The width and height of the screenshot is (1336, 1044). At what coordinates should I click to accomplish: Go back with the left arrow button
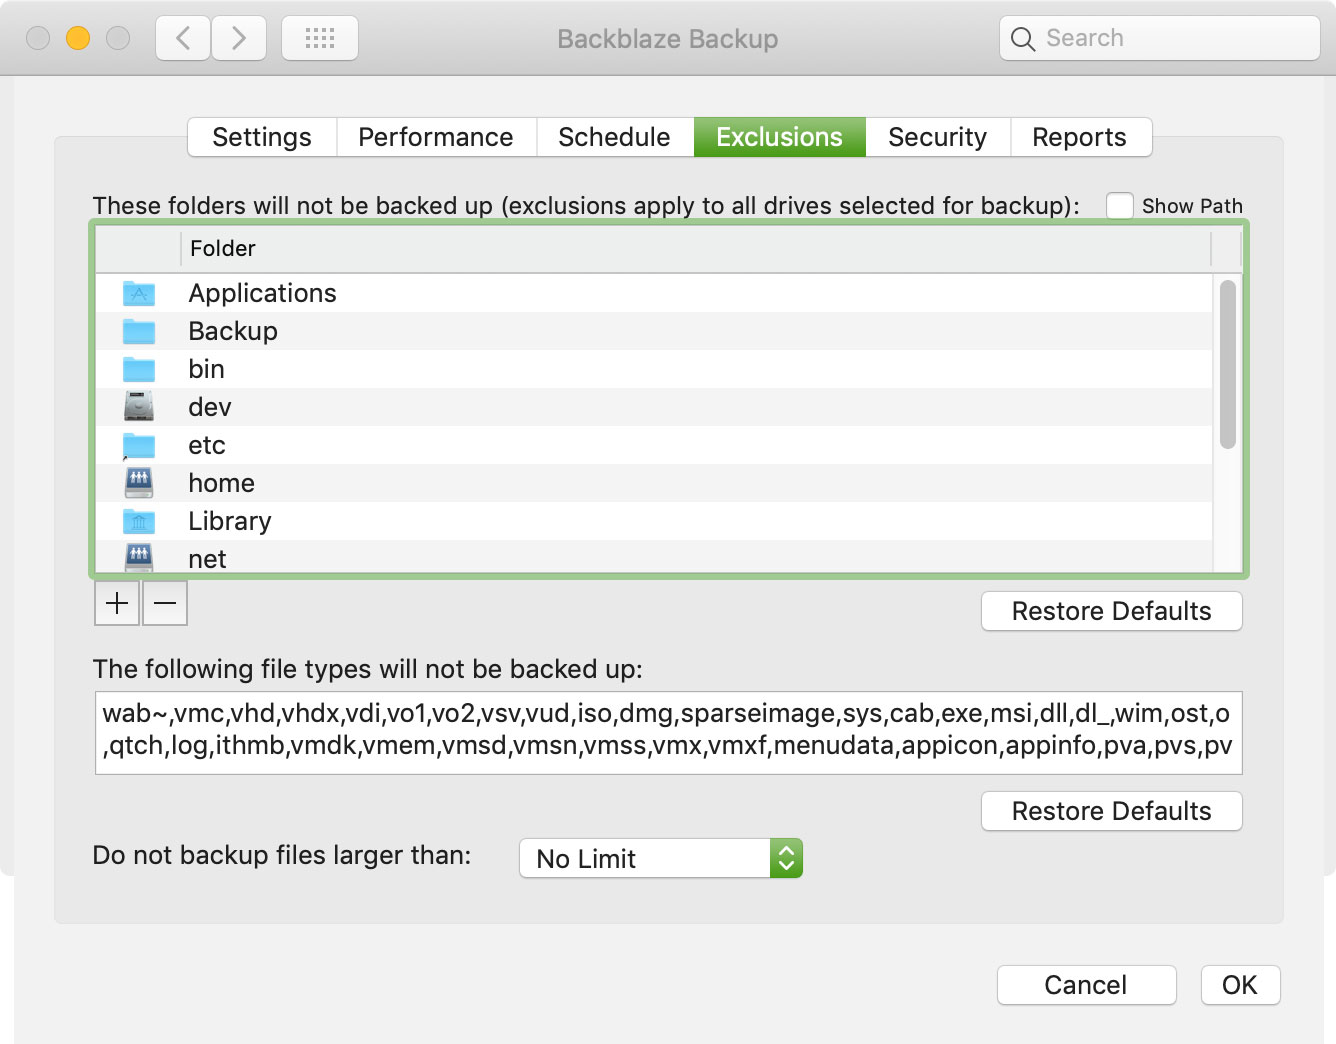click(183, 39)
